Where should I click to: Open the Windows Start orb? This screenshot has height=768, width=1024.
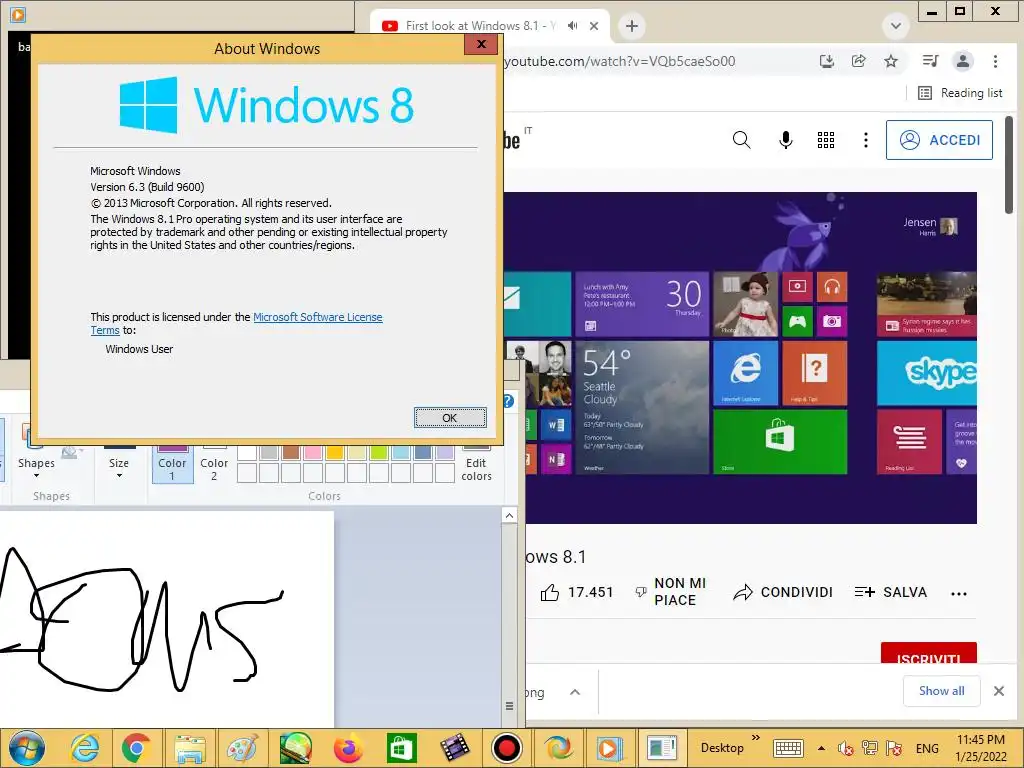[x=27, y=748]
